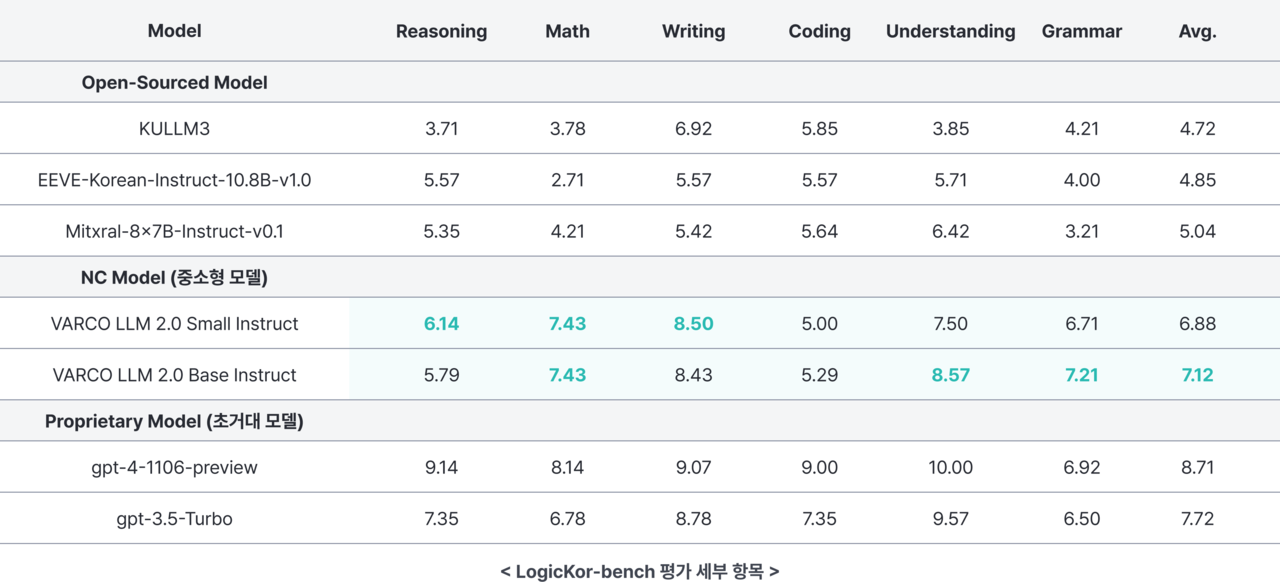The width and height of the screenshot is (1280, 582).
Task: Click the Grammar column header
Action: [x=1081, y=31]
